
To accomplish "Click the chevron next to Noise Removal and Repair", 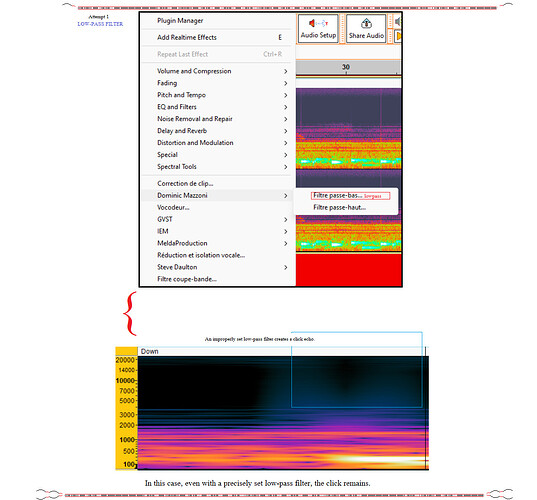I will (x=285, y=119).
